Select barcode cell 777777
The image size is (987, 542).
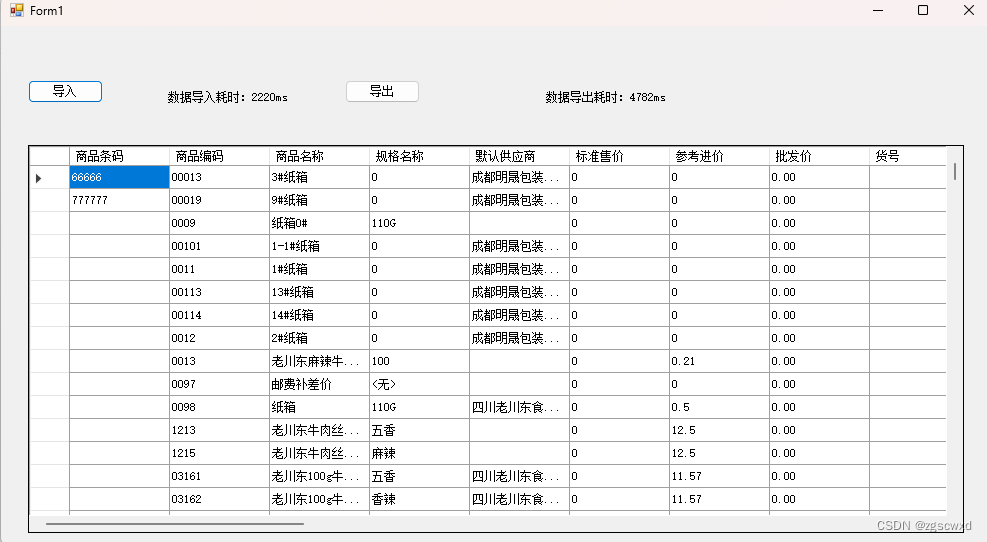click(119, 200)
